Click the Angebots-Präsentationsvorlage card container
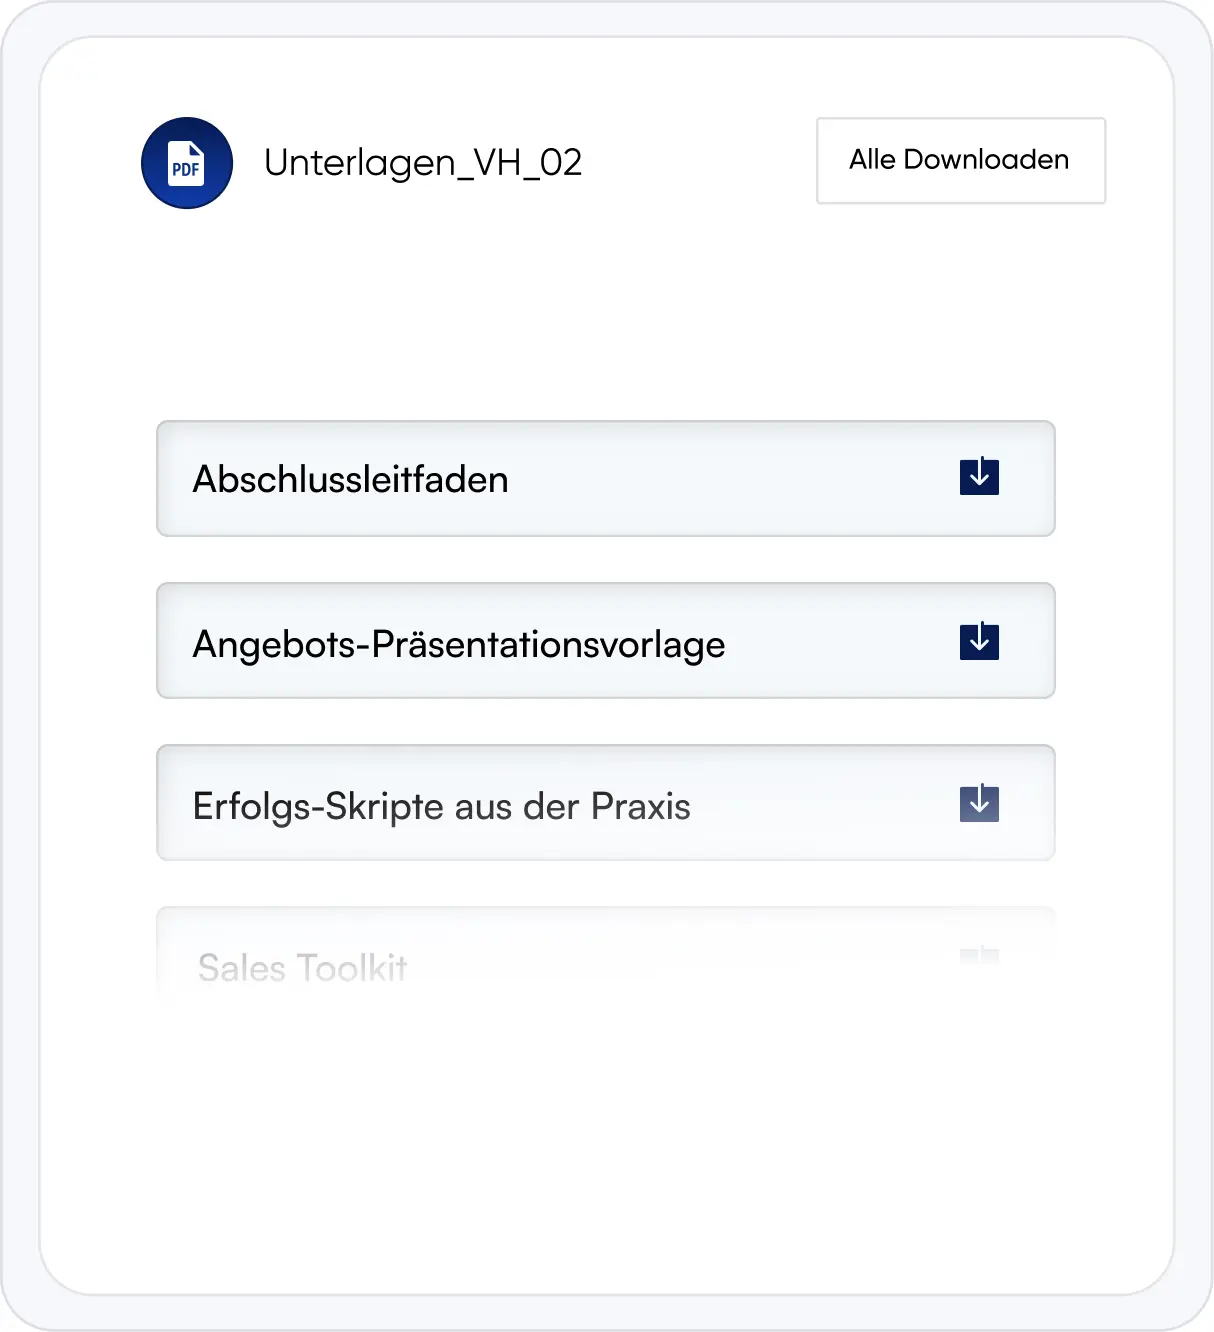Viewport: 1214px width, 1332px height. tap(606, 640)
